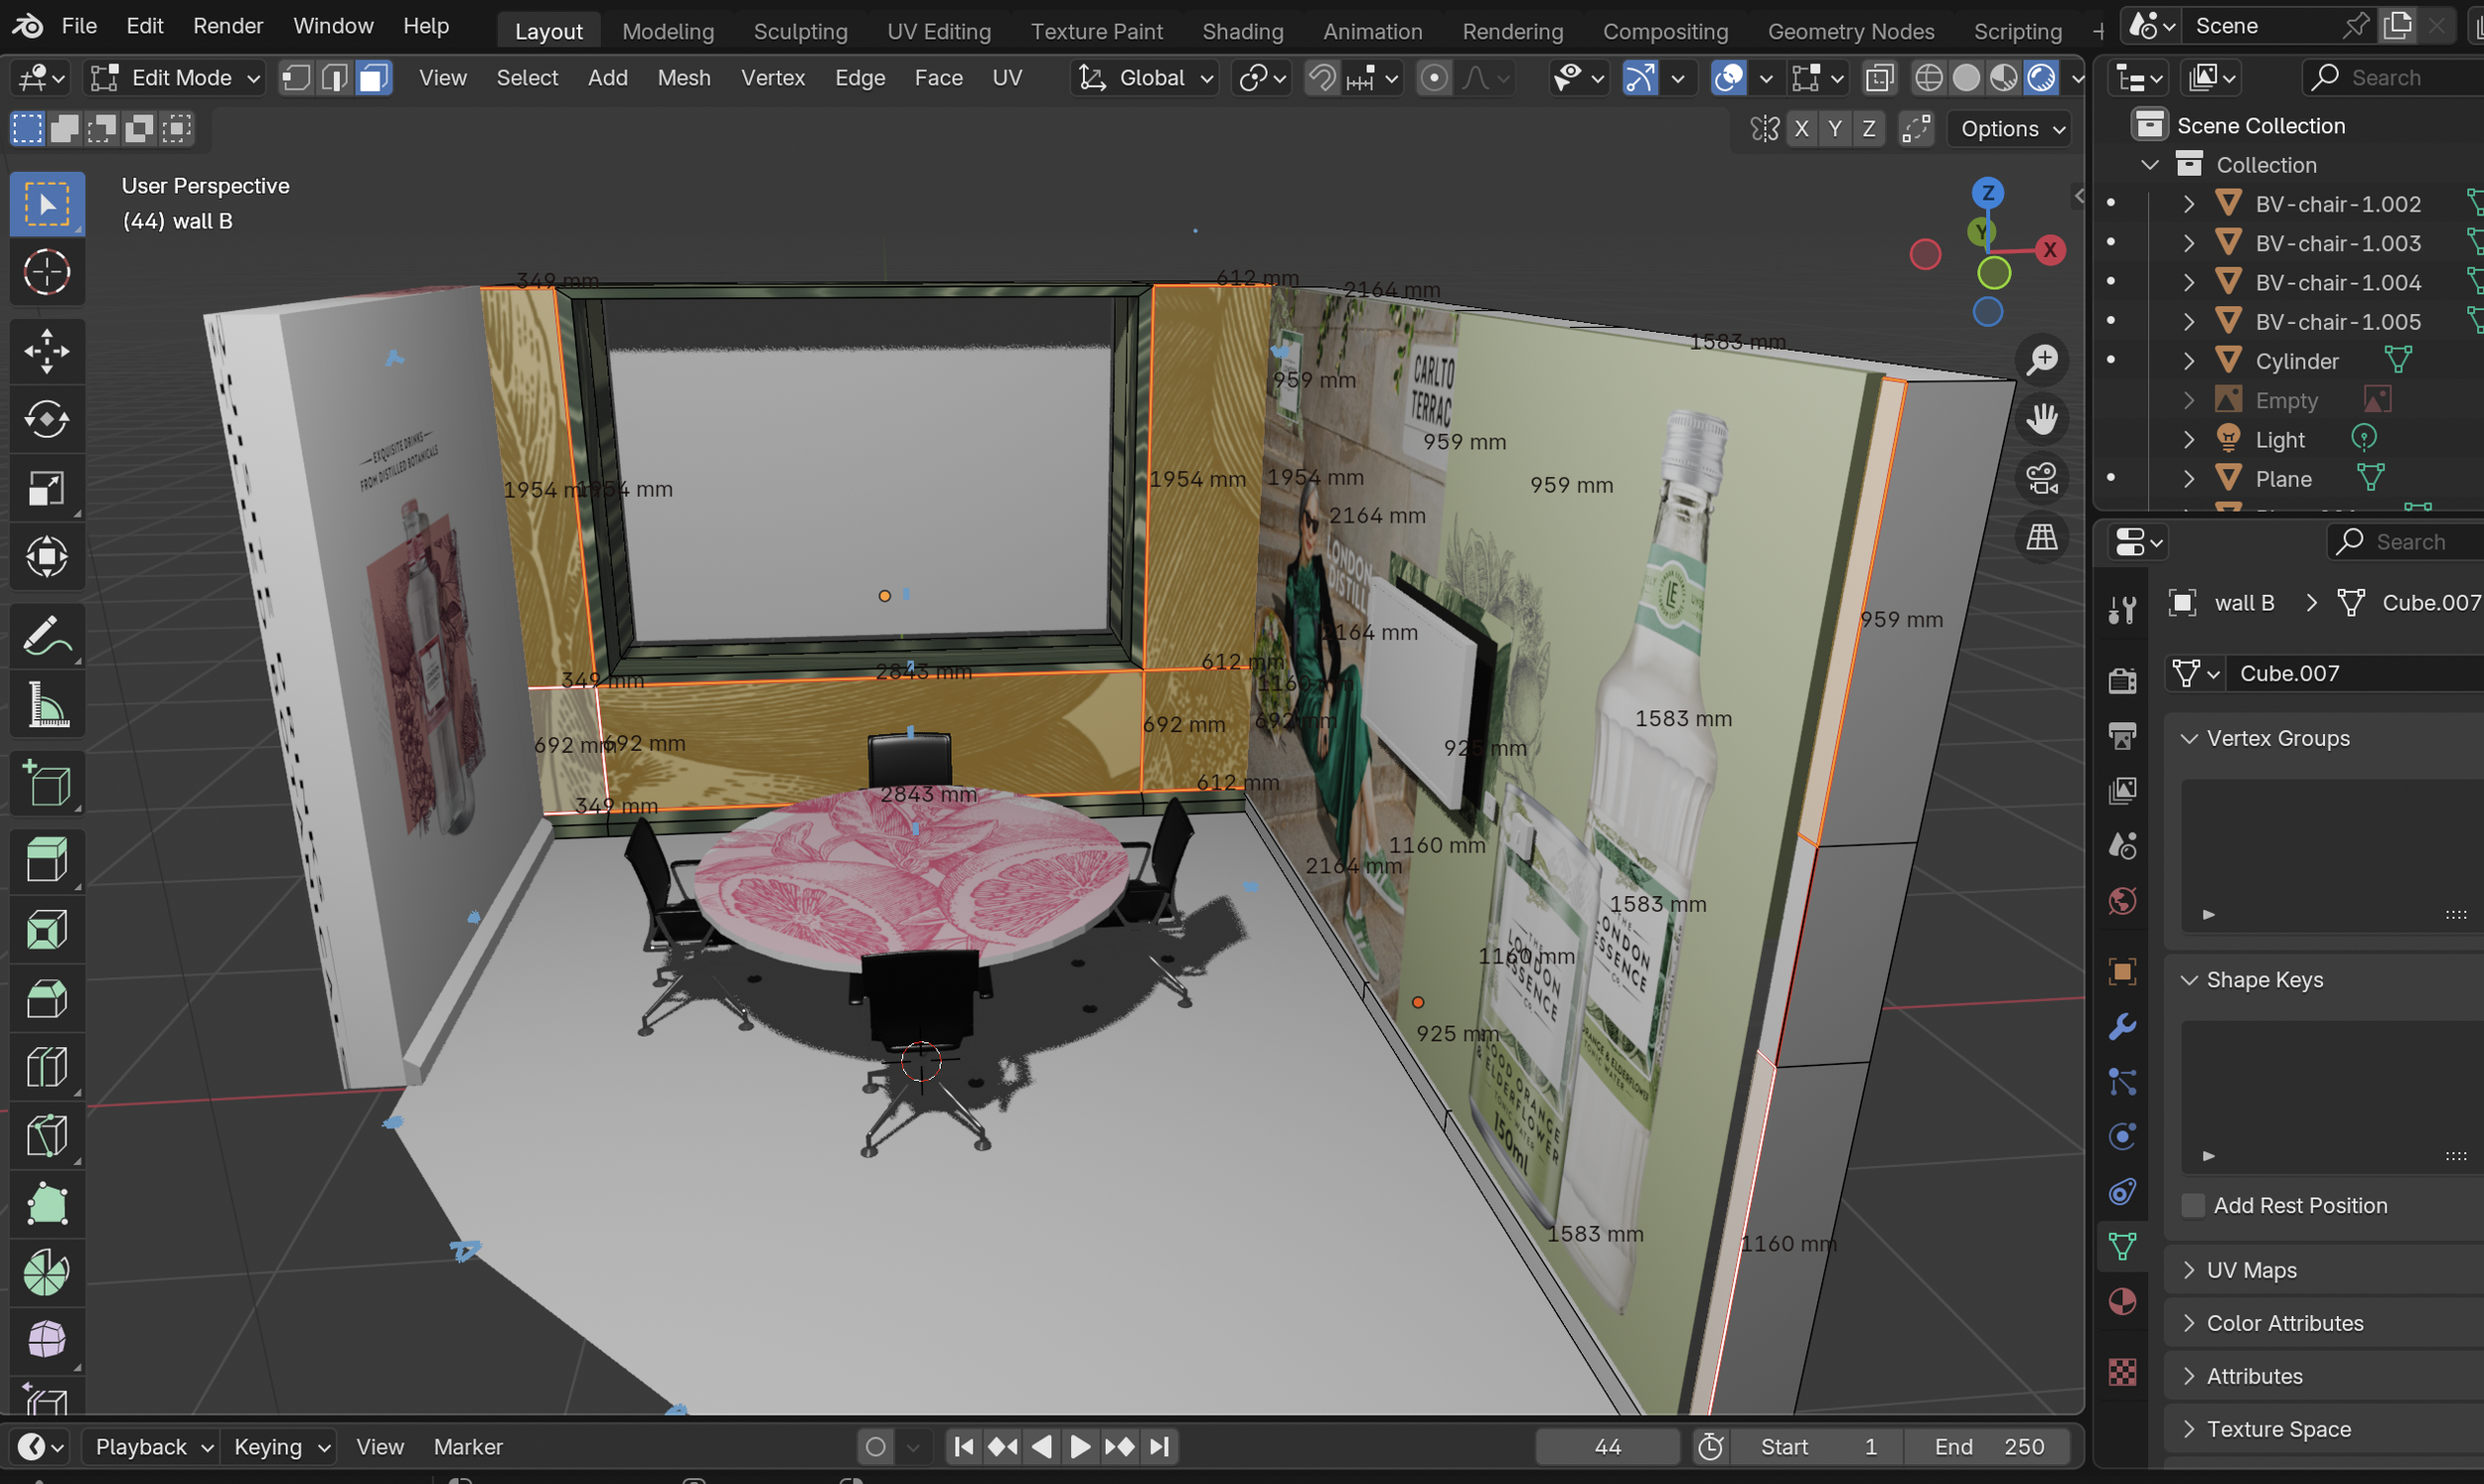Enable face select mode

coord(373,78)
